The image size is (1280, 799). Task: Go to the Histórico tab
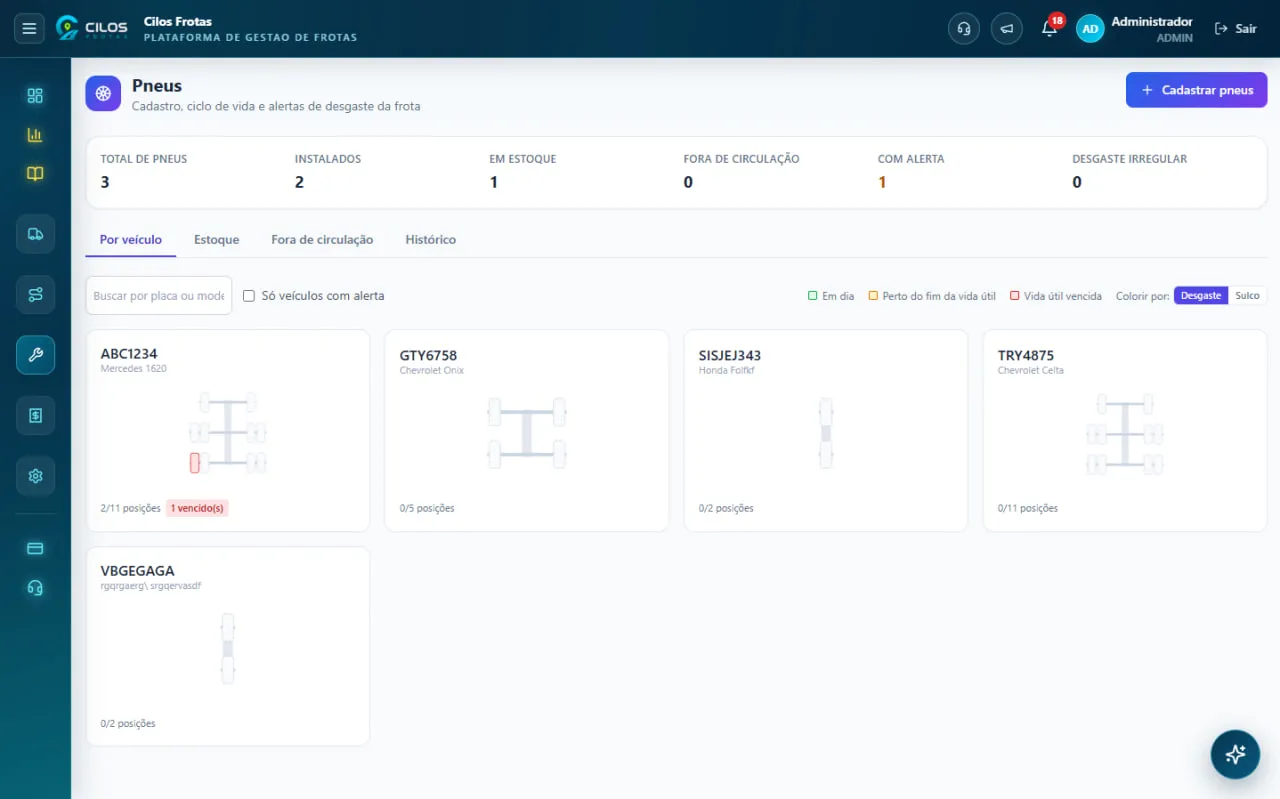point(430,240)
